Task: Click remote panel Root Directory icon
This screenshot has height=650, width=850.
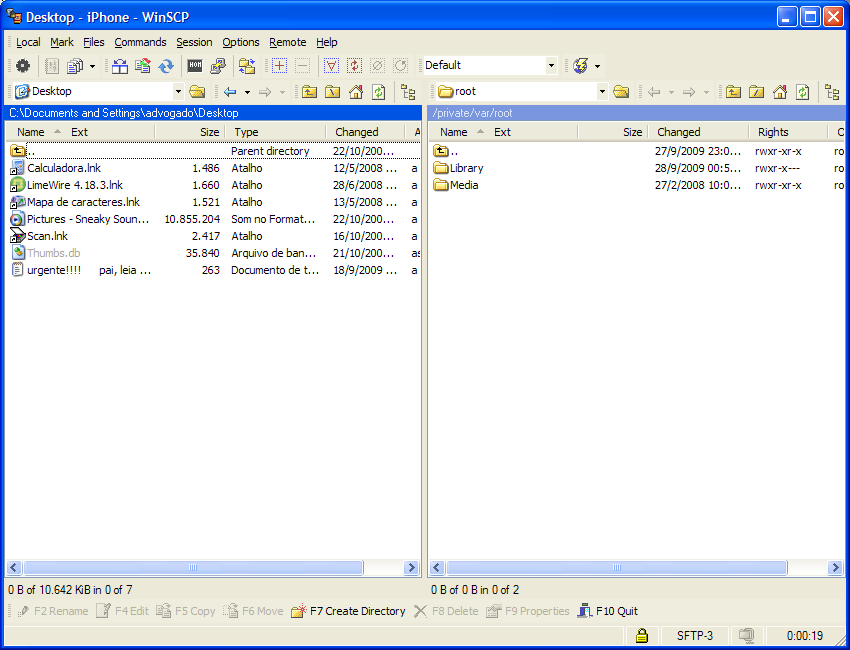Action: 756,92
